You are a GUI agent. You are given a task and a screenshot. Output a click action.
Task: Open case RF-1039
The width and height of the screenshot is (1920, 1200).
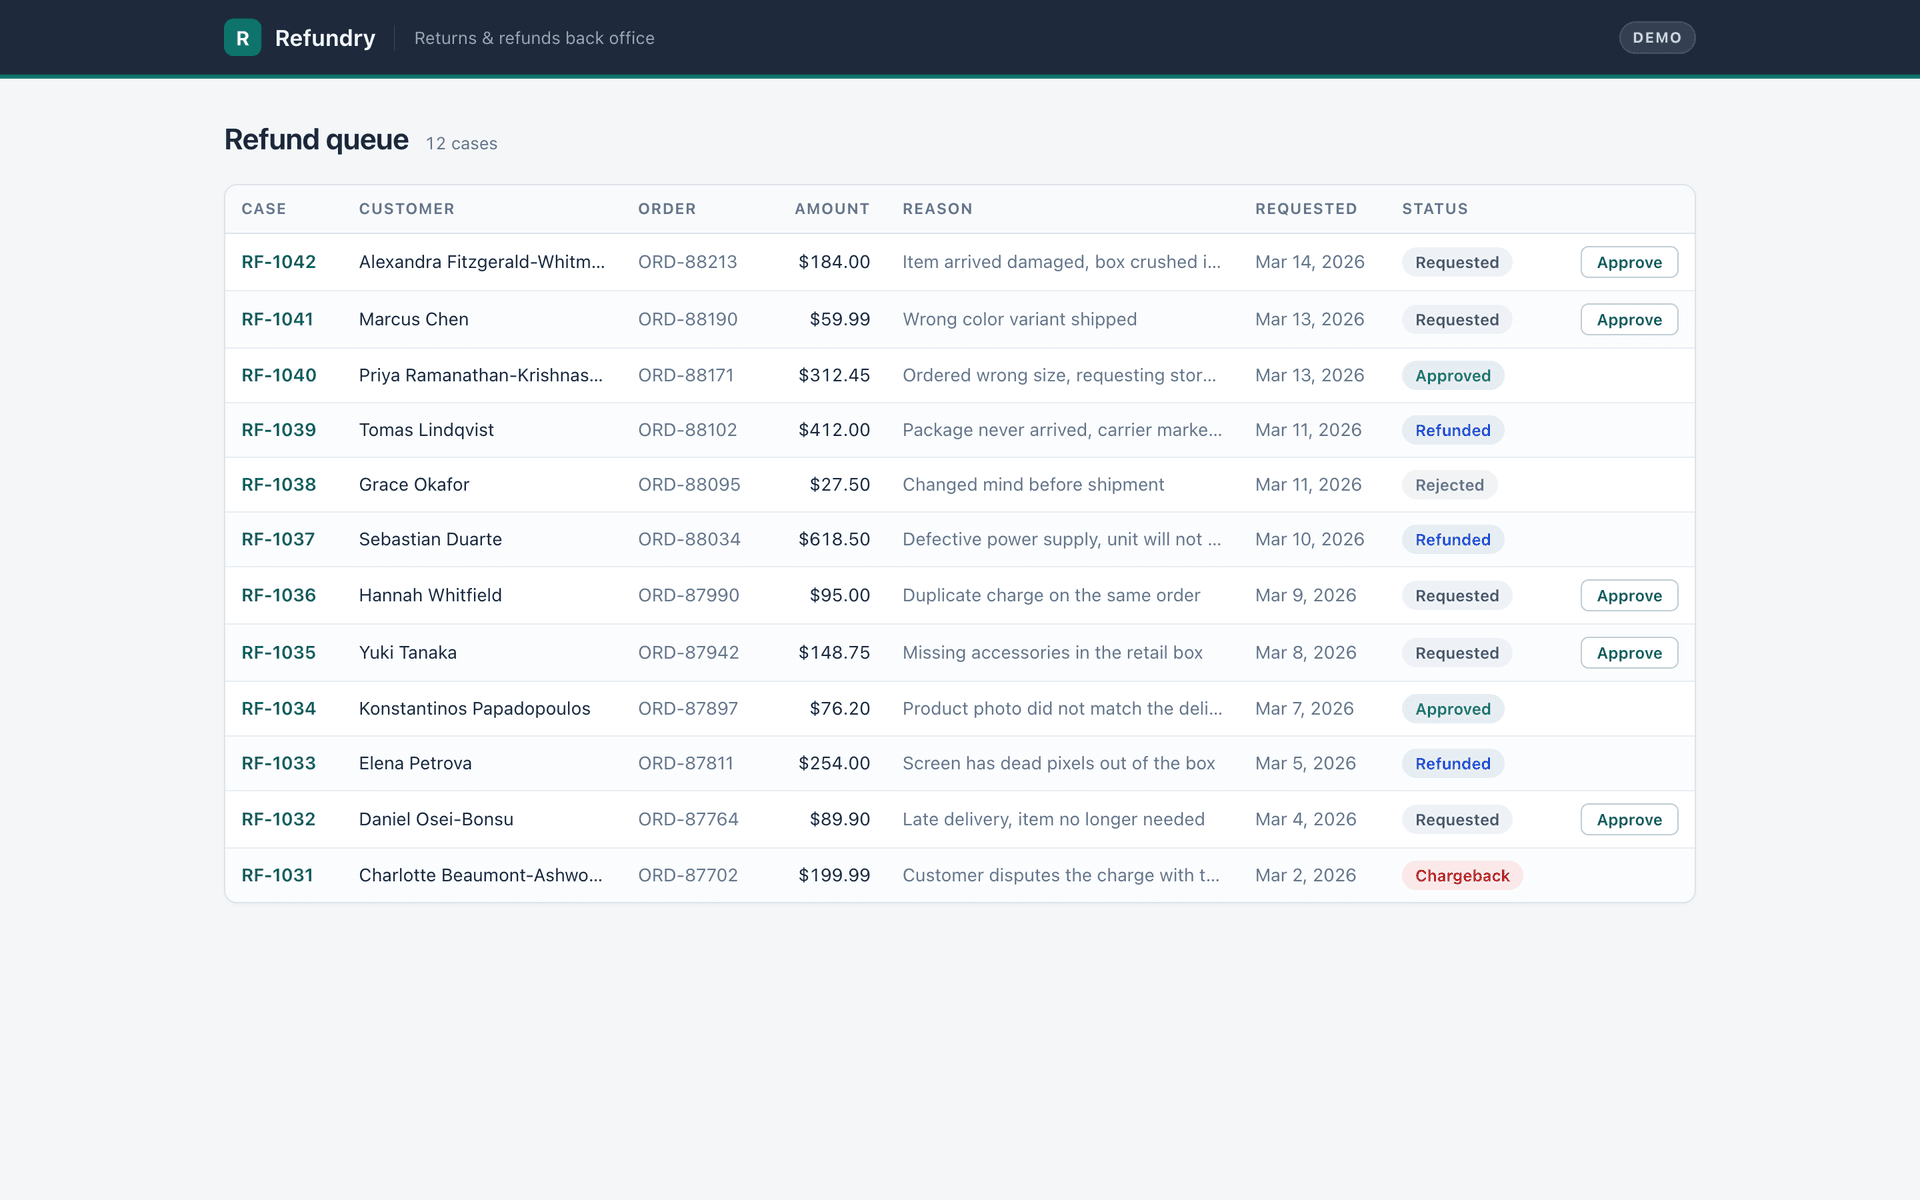click(x=279, y=430)
